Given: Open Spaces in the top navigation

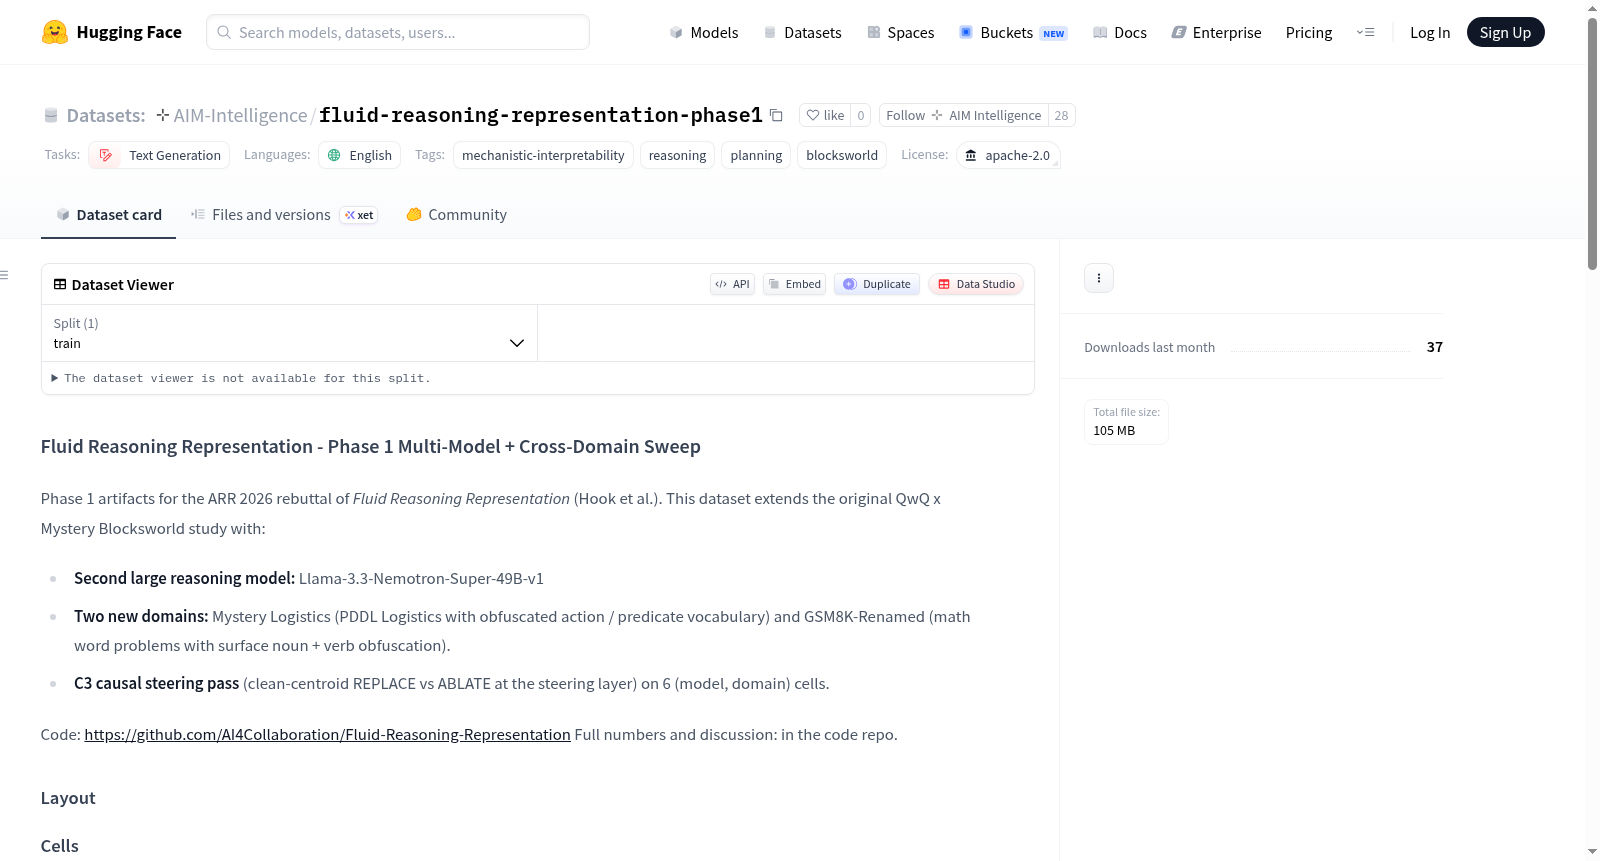Looking at the screenshot, I should [x=900, y=32].
